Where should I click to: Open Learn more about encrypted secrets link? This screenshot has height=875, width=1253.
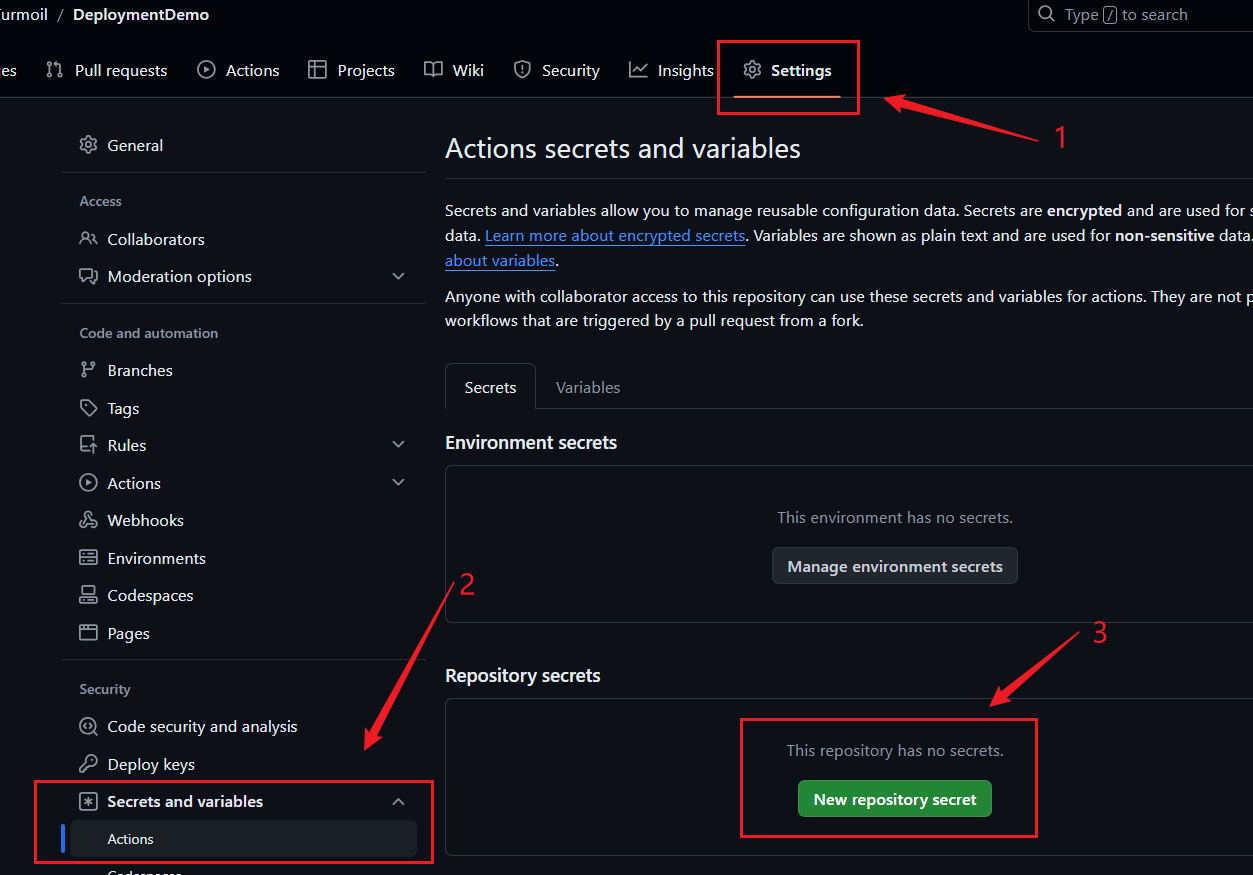click(615, 236)
